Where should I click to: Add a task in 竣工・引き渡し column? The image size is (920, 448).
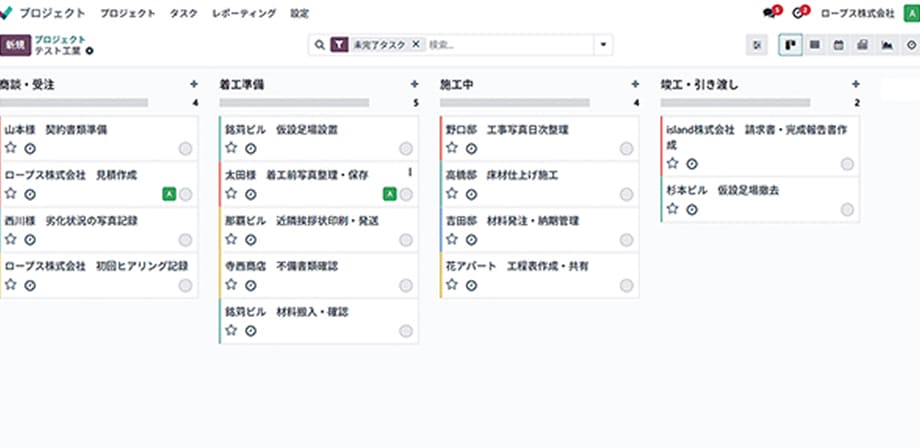pyautogui.click(x=855, y=84)
